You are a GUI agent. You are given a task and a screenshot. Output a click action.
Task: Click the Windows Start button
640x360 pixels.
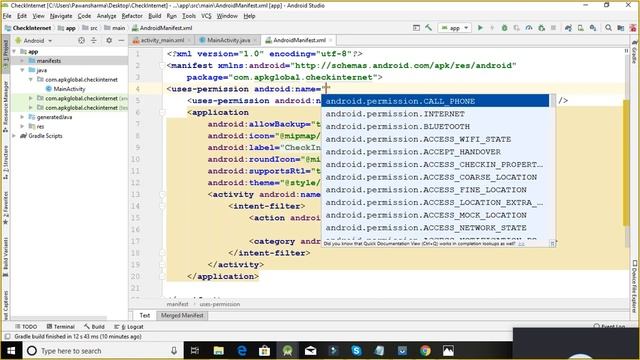coord(11,351)
